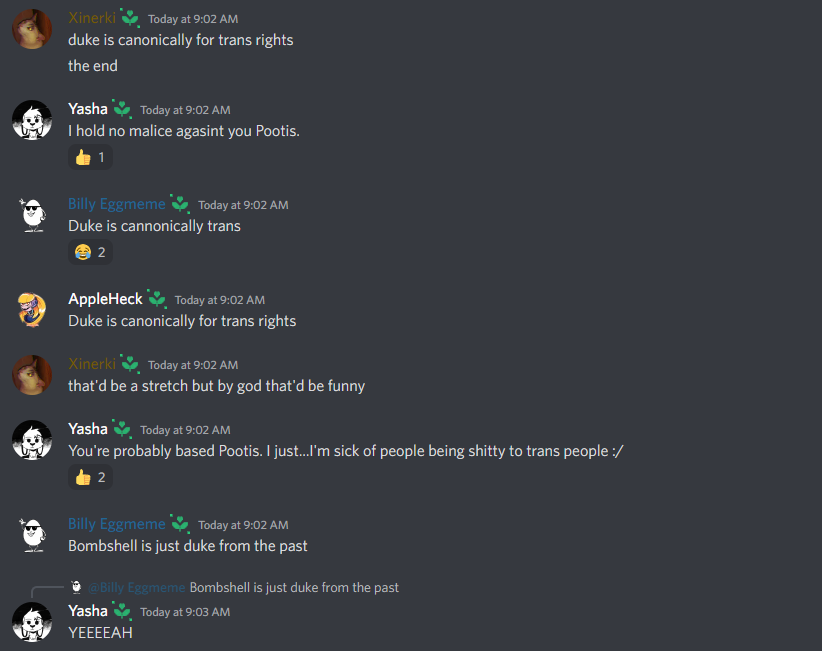Click the 9:03 AM timestamp on Yasha's reply
The width and height of the screenshot is (822, 651).
click(x=185, y=612)
